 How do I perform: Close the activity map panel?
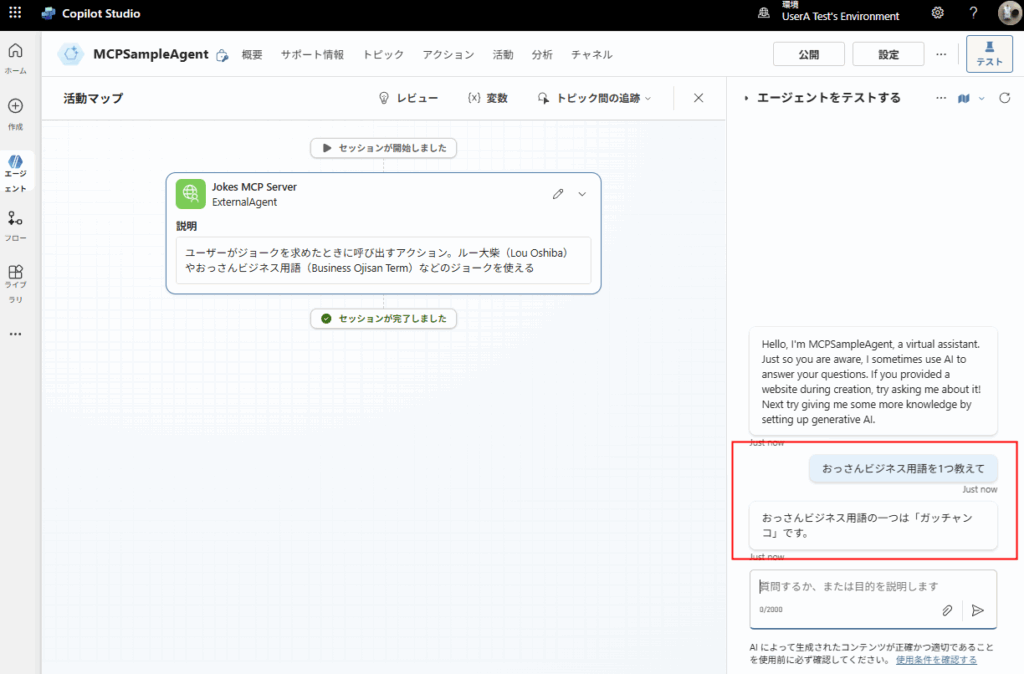[698, 98]
